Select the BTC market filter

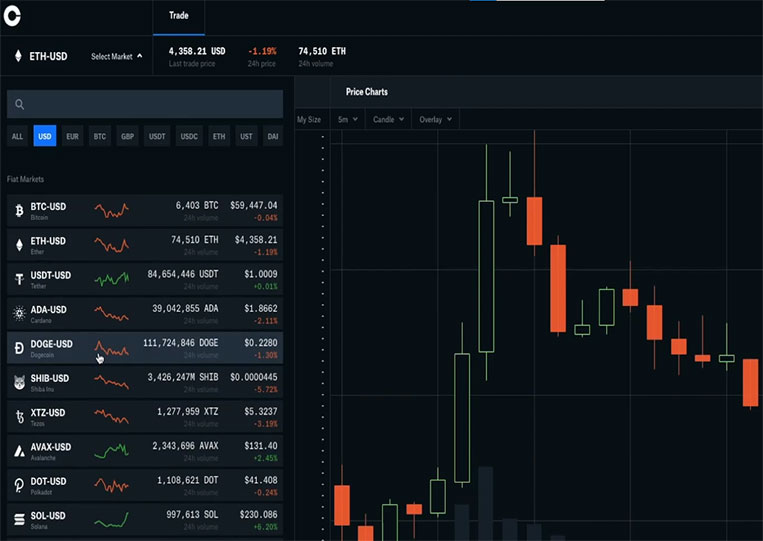[100, 136]
